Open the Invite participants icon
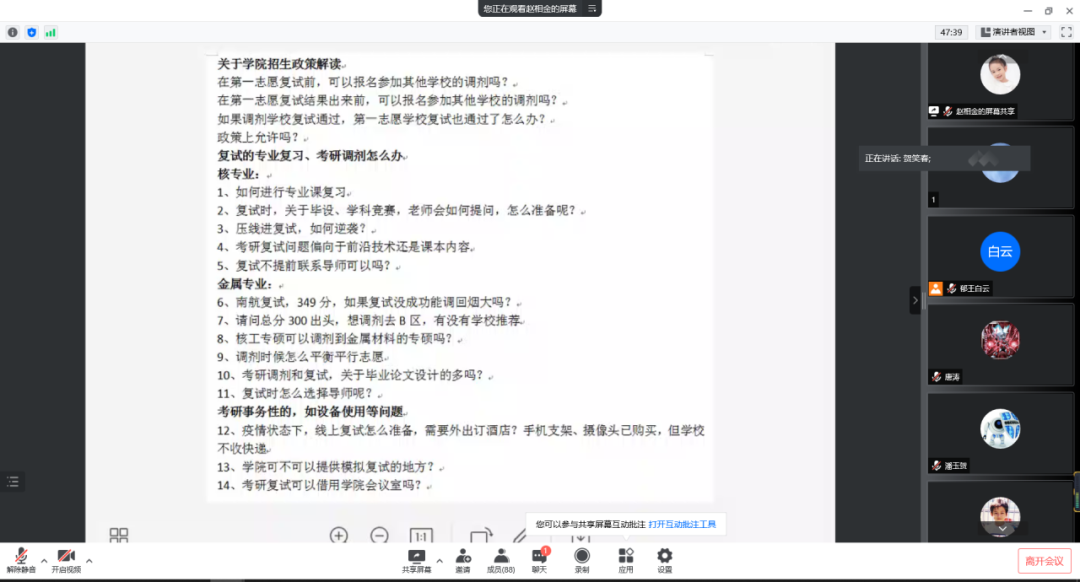This screenshot has height=582, width=1080. coord(463,559)
